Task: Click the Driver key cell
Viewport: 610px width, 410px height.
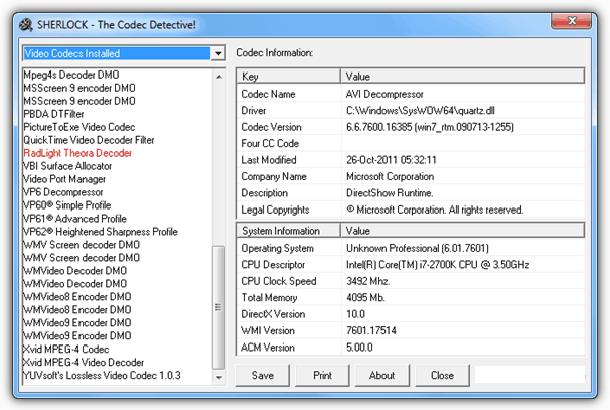Action: (x=254, y=110)
